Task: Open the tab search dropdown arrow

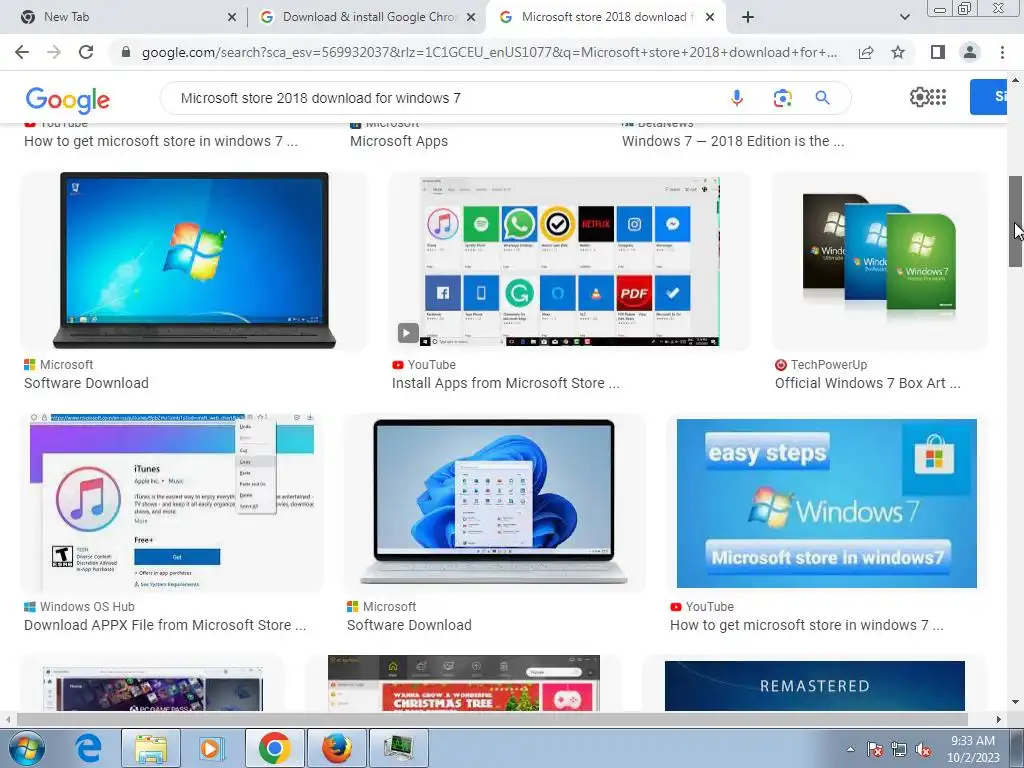Action: click(904, 17)
